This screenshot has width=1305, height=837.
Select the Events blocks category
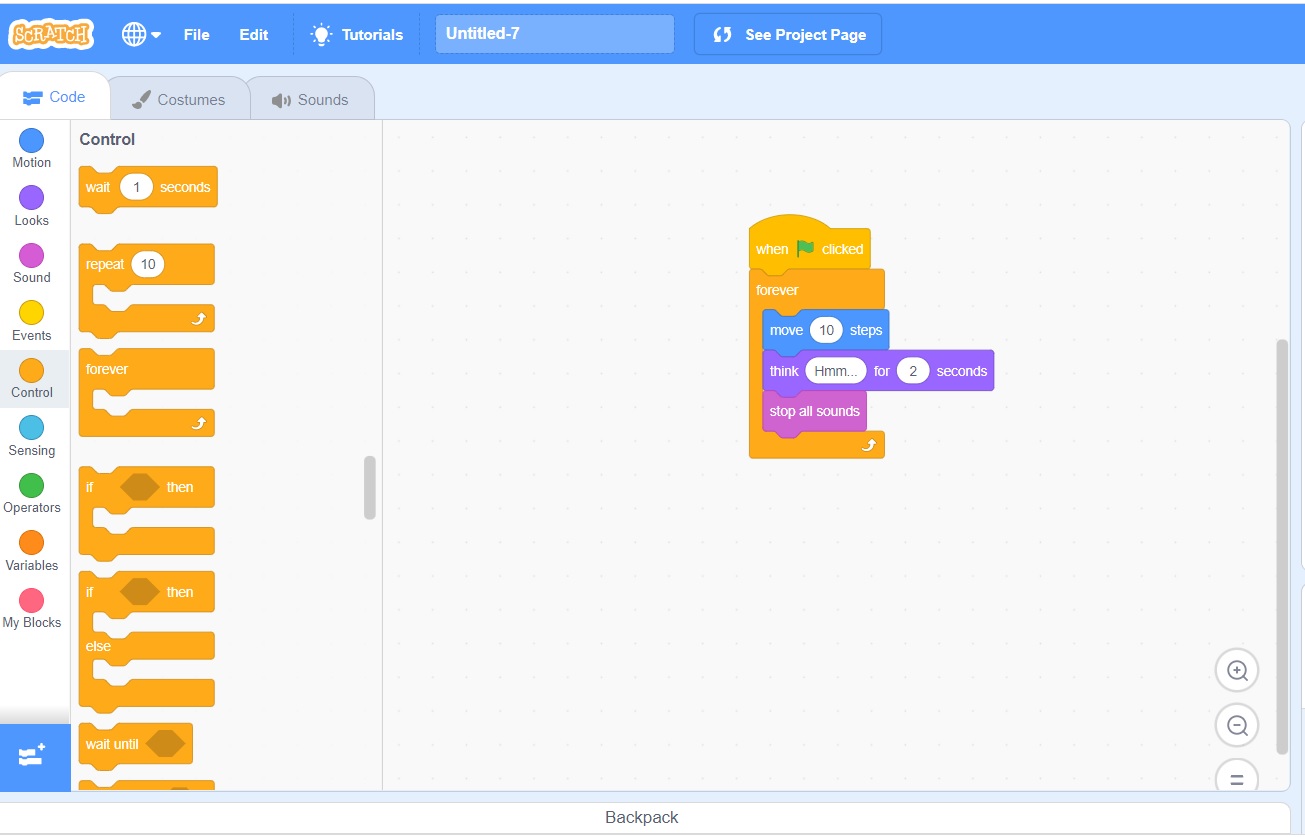point(32,321)
